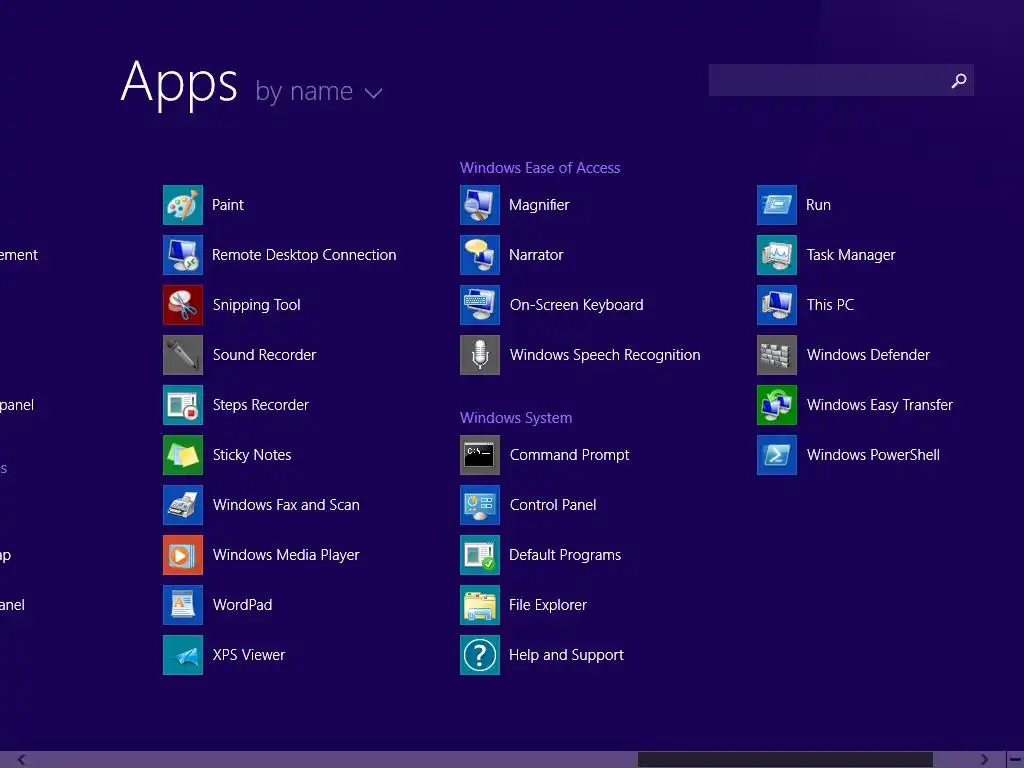The width and height of the screenshot is (1024, 768).
Task: Click the 'On-Screen Keyboard' label
Action: (x=577, y=305)
